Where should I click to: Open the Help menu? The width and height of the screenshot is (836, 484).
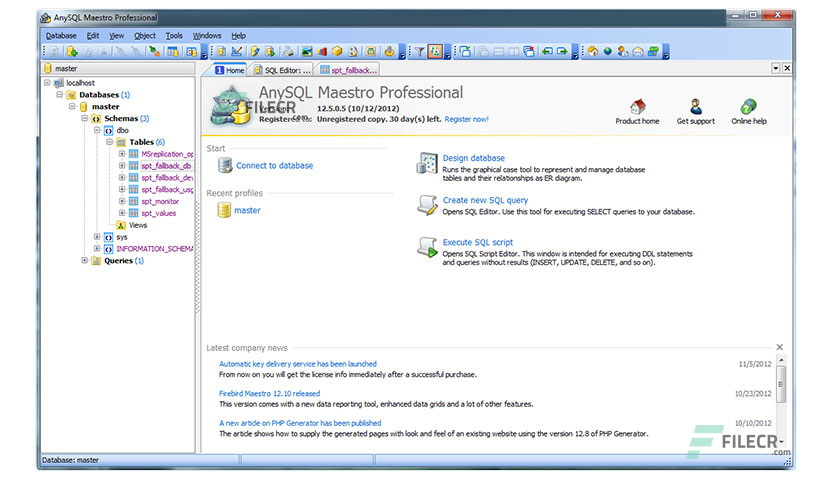coord(238,36)
